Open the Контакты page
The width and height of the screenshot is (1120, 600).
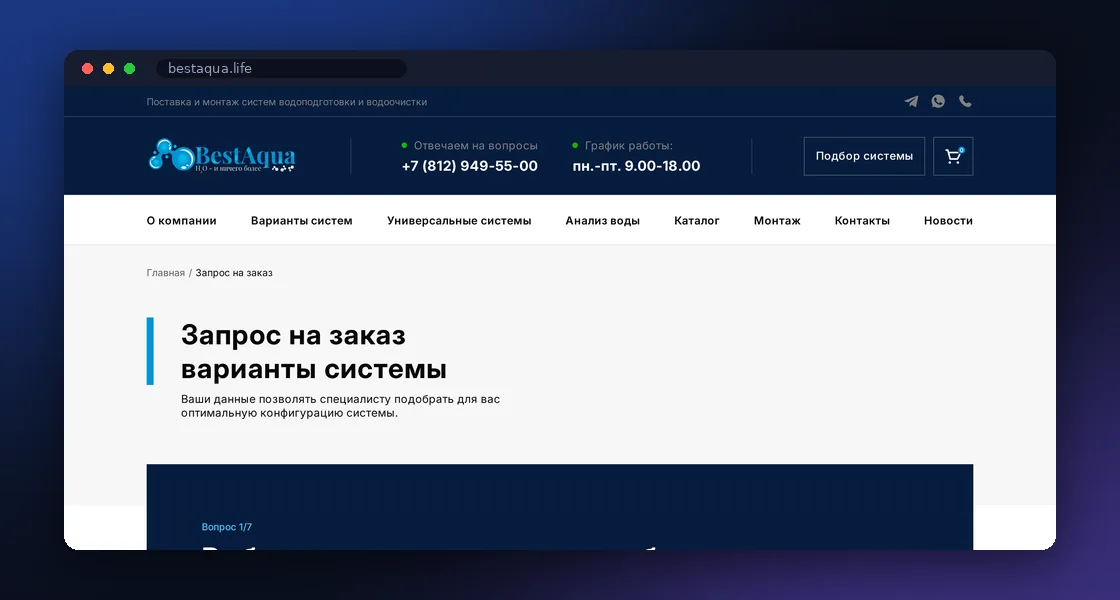862,221
